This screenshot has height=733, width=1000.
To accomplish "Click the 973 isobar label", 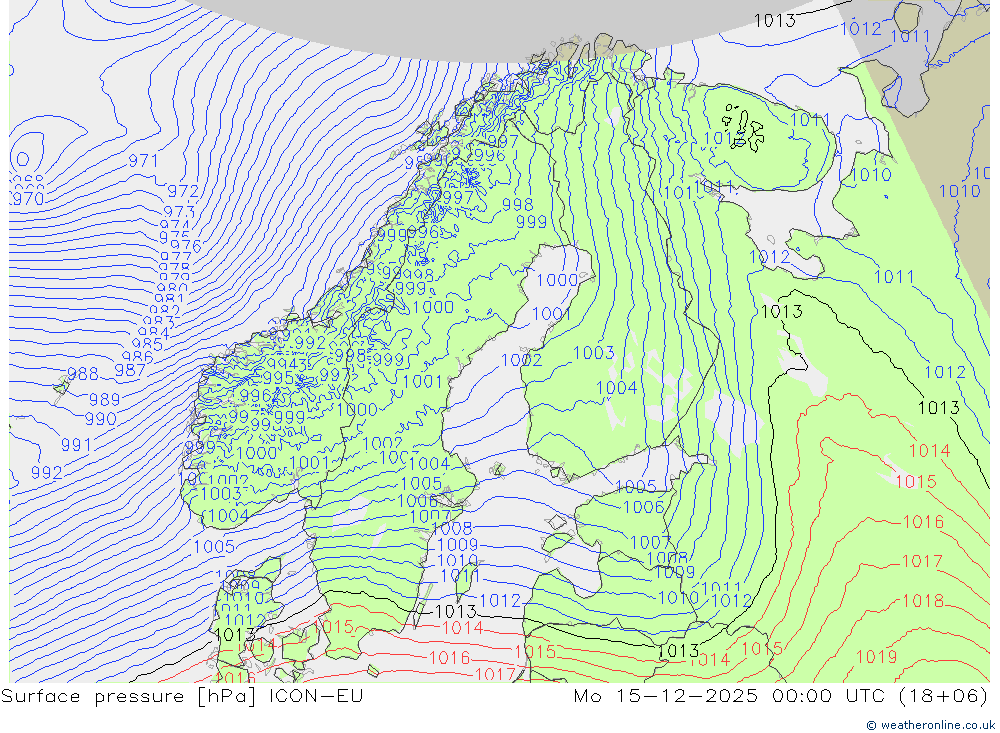I will tap(179, 212).
